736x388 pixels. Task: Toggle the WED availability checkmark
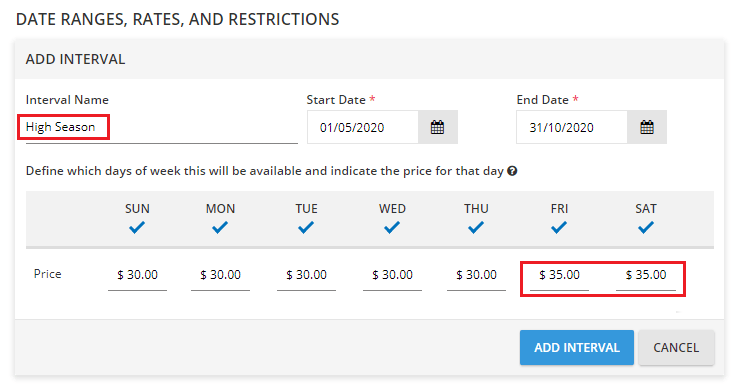click(x=392, y=228)
